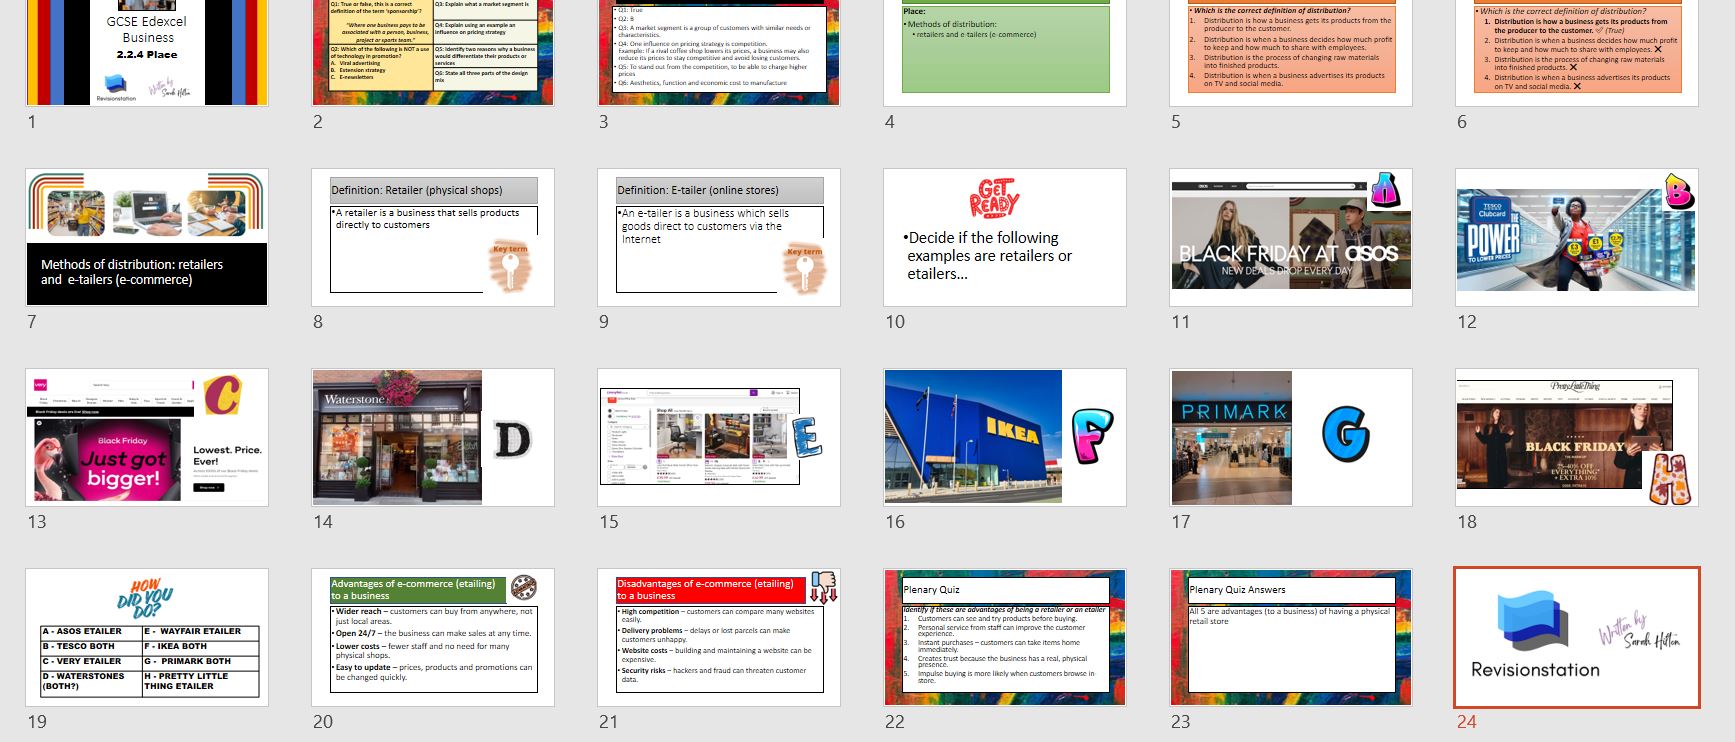Open the PrettyLittleThing Black Friday slide

(x=1577, y=437)
